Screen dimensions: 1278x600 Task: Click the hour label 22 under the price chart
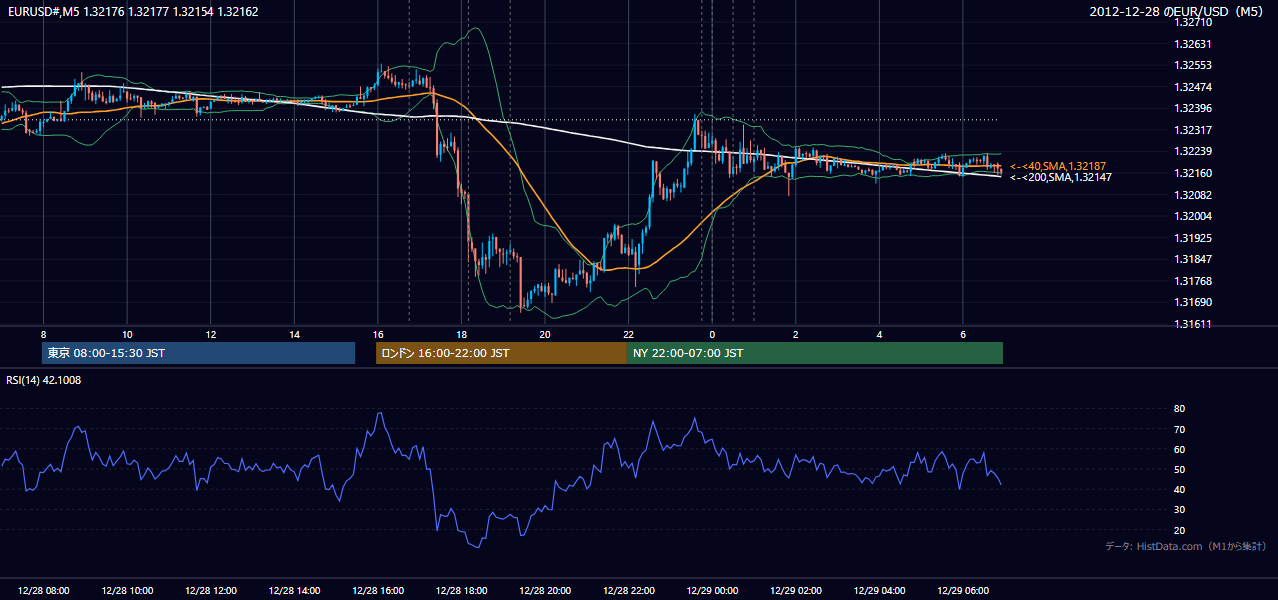coord(628,334)
